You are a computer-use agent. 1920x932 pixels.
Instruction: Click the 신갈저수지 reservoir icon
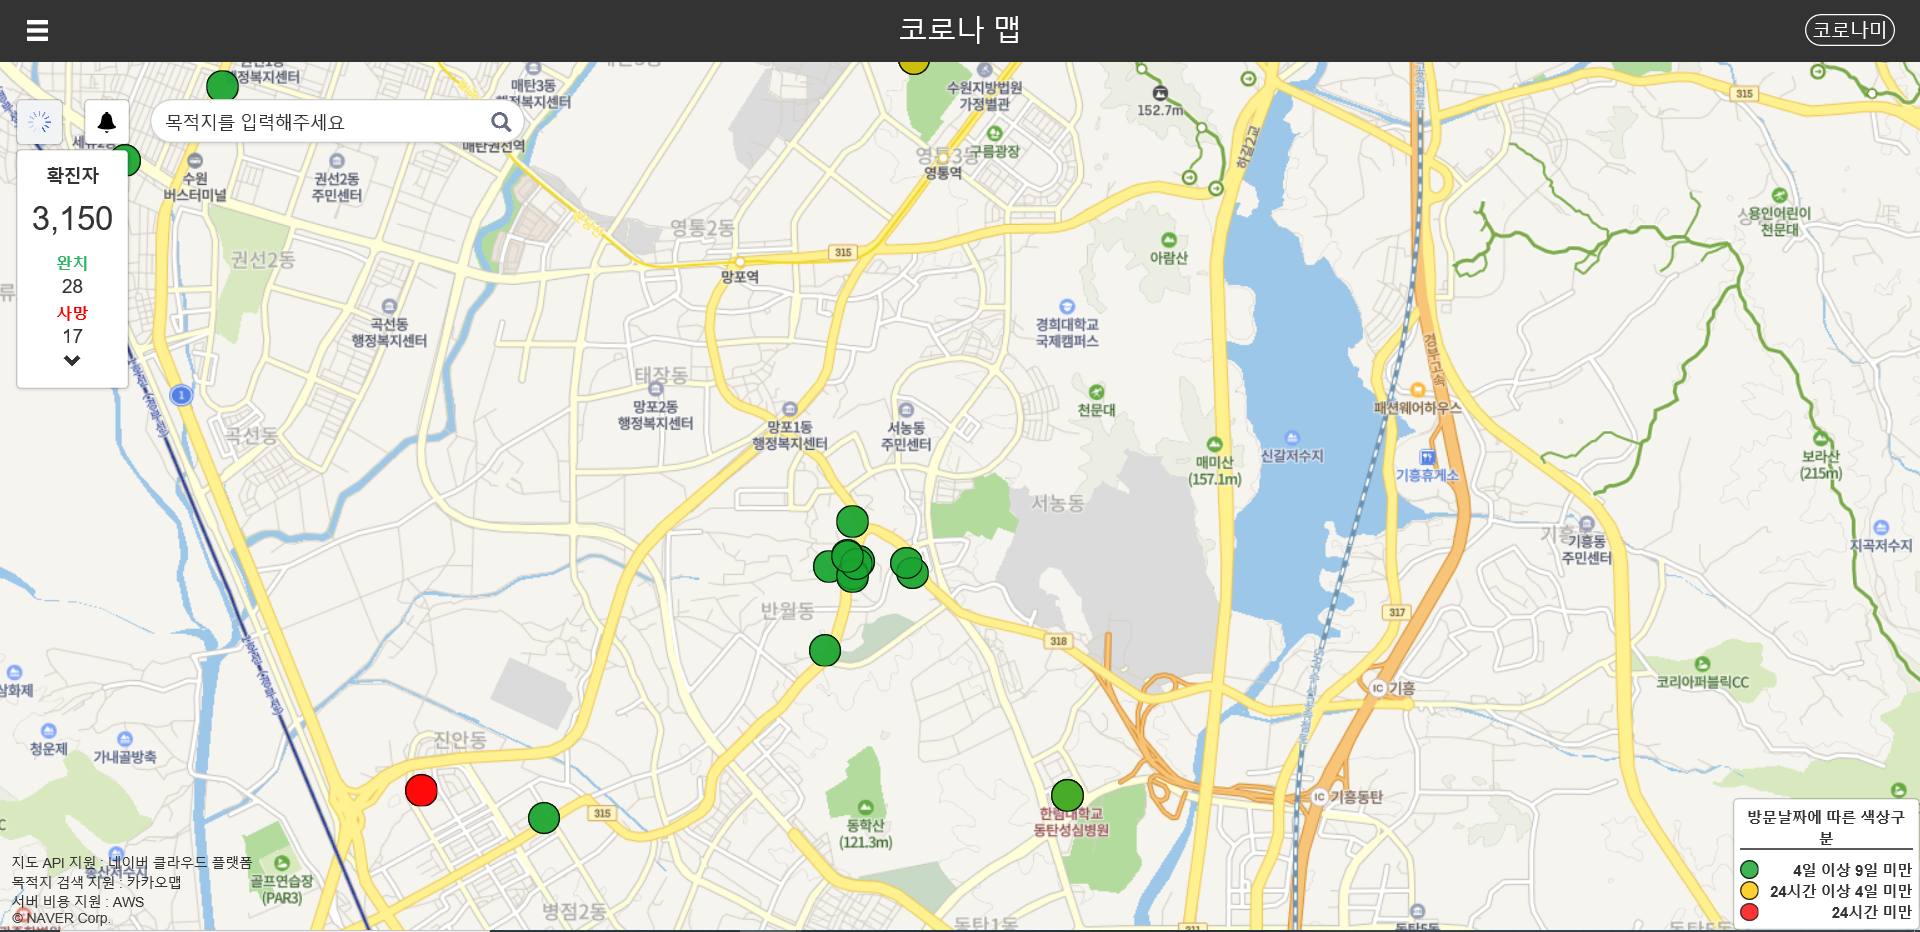point(1292,438)
